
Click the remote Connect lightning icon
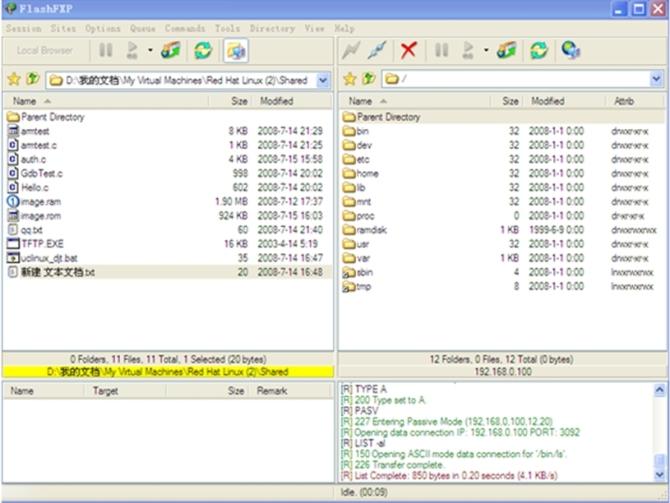pos(351,50)
